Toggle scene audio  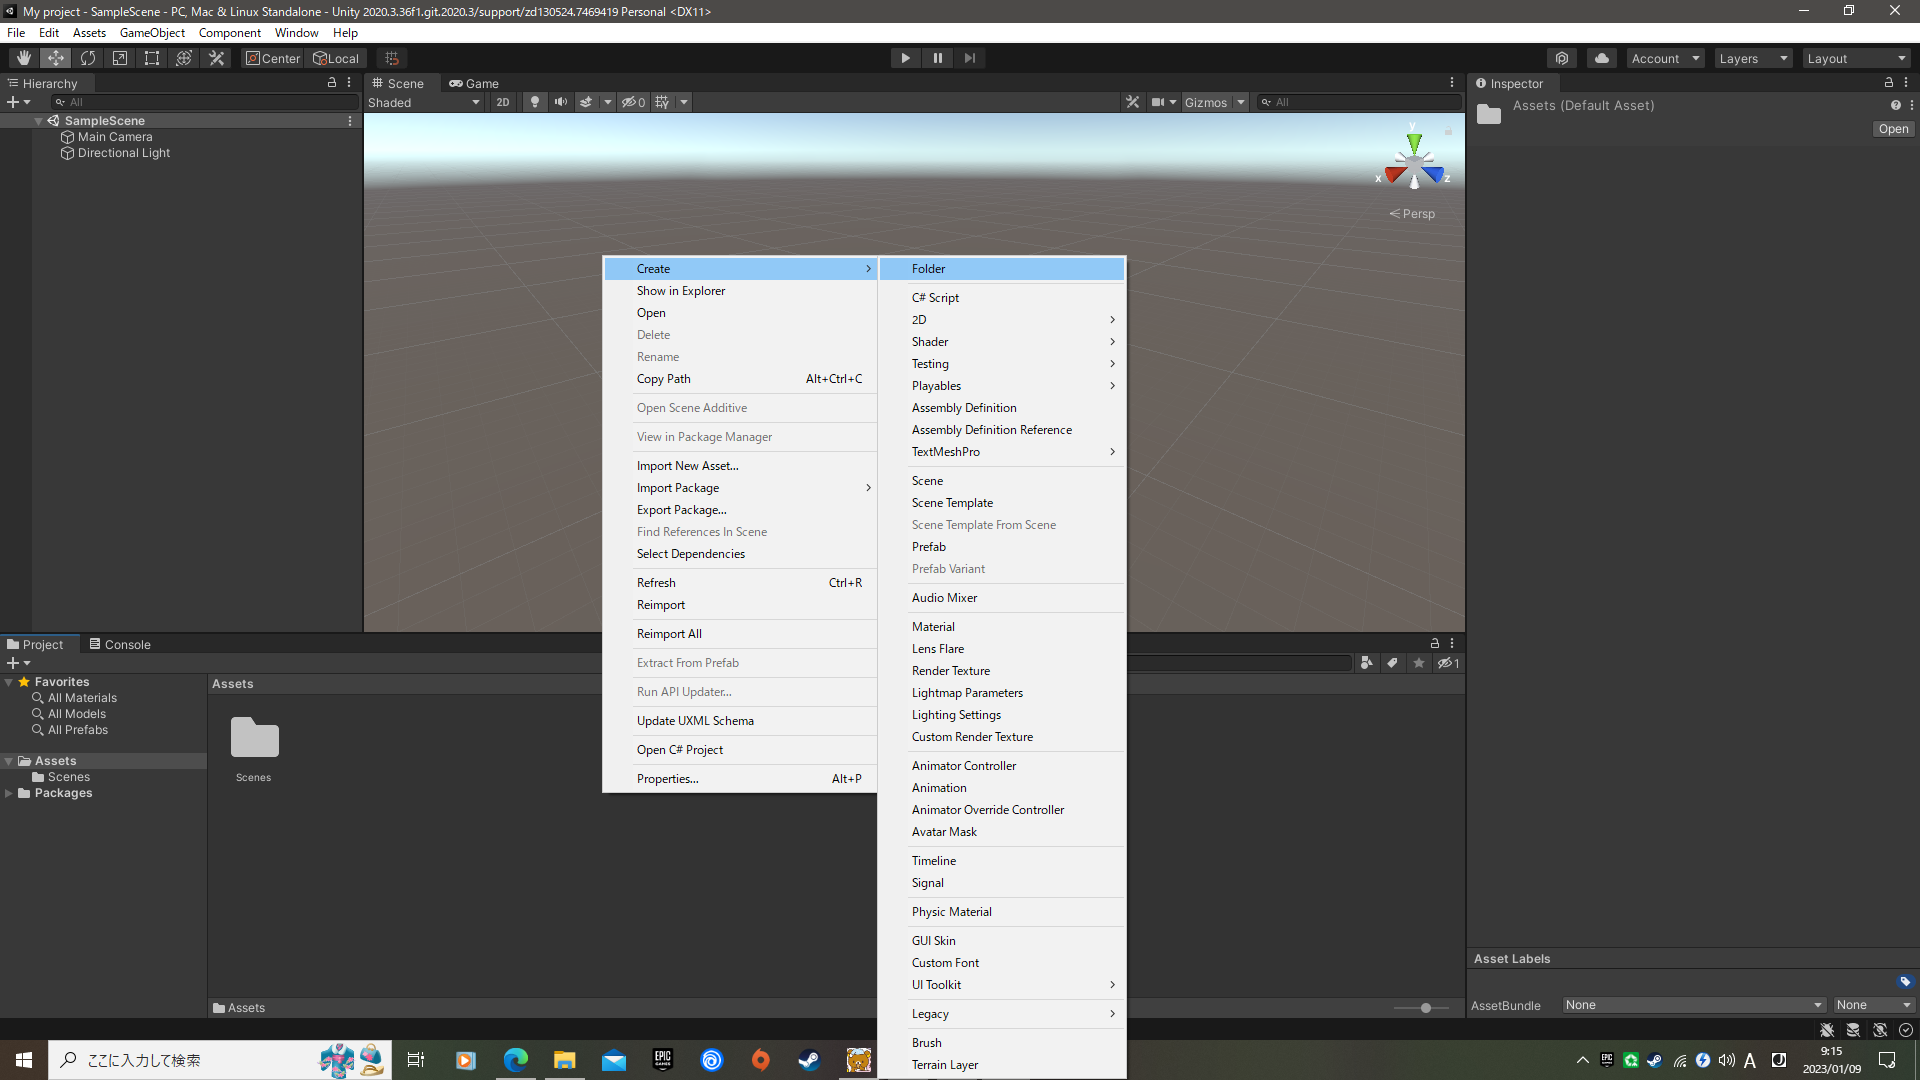point(561,102)
